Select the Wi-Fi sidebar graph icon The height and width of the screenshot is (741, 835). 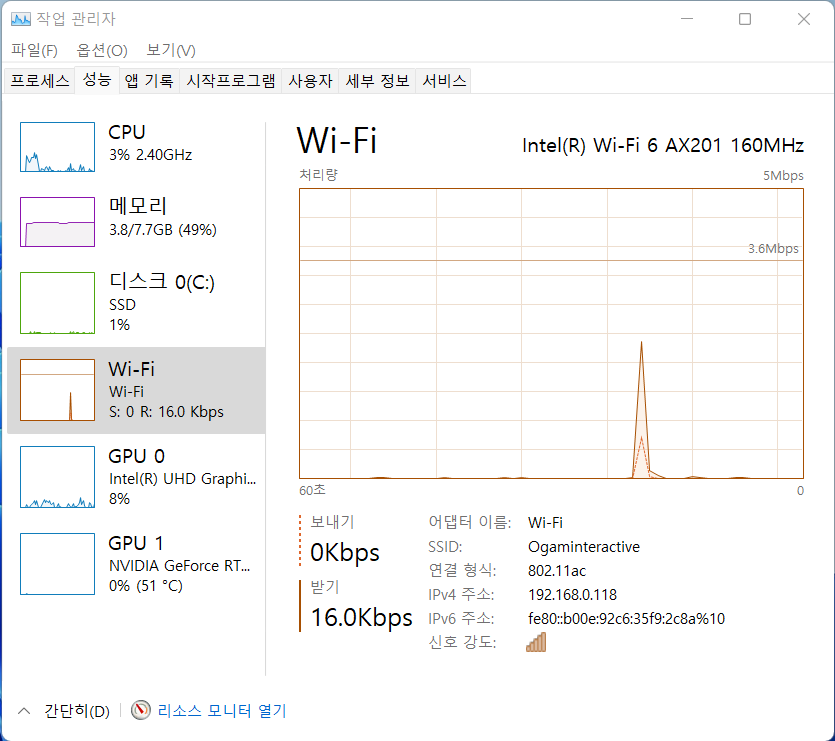tap(57, 391)
